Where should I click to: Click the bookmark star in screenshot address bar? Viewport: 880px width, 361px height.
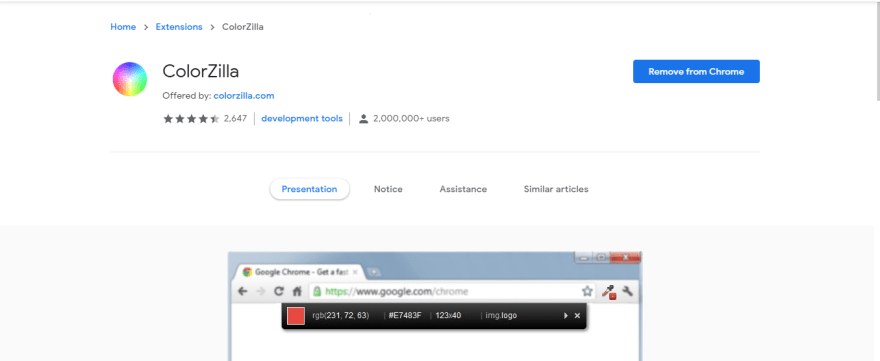(x=587, y=291)
